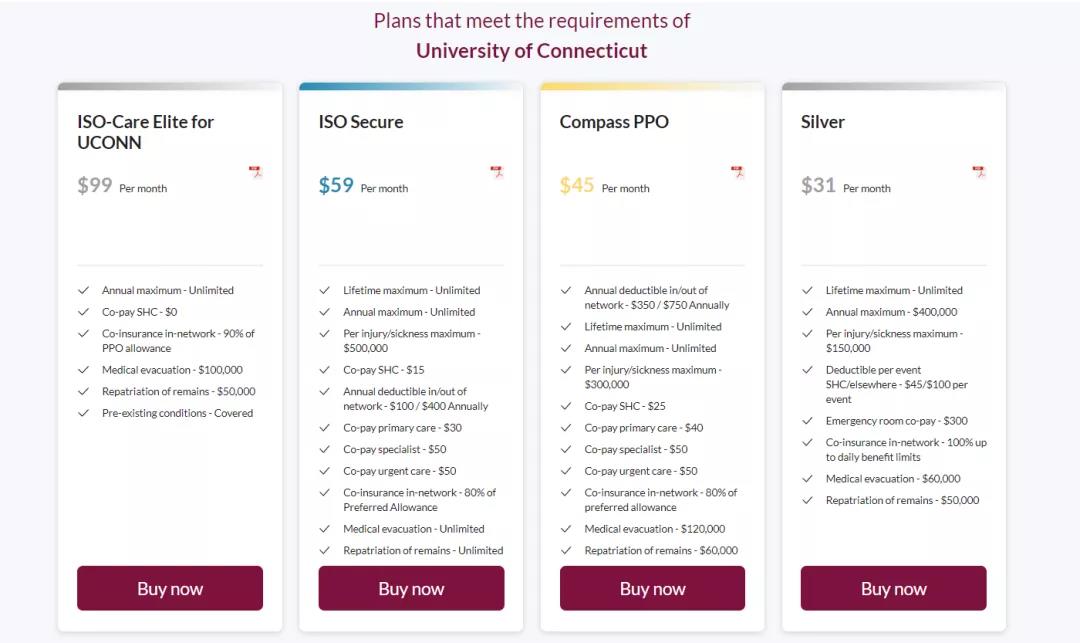
Task: Open the ISO Secure plan PDF icon
Action: point(496,172)
